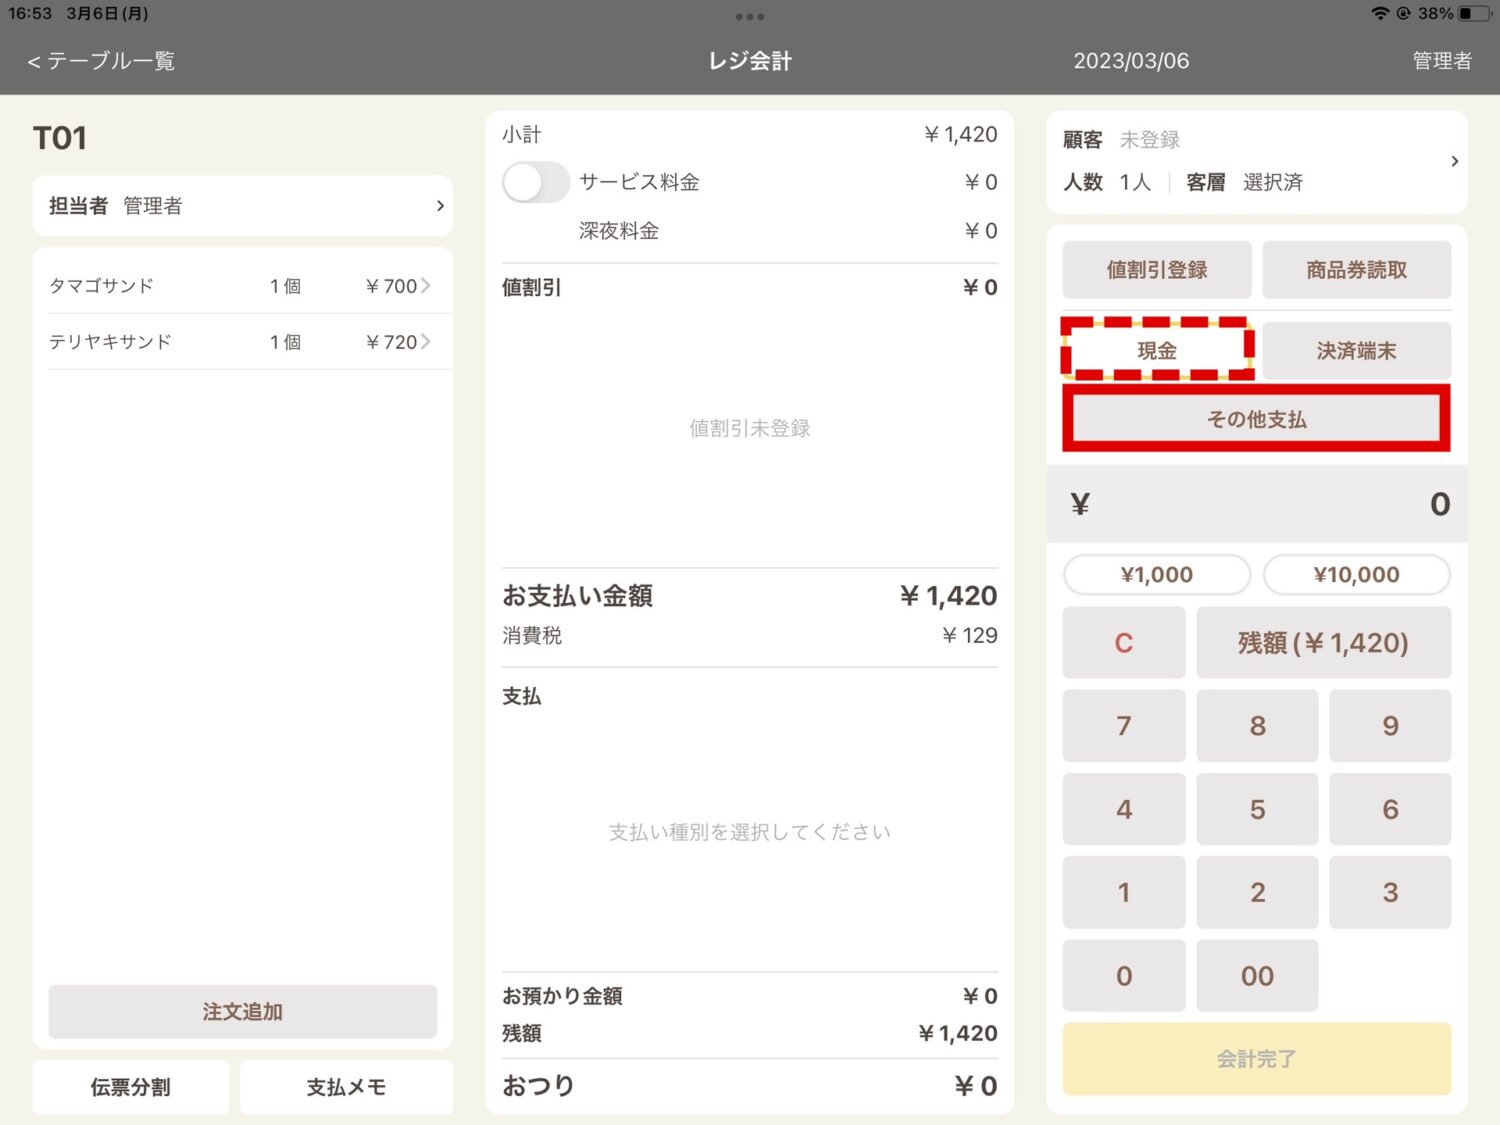This screenshot has width=1500, height=1125.
Task: Open the 支払メモ button
Action: (x=346, y=1087)
